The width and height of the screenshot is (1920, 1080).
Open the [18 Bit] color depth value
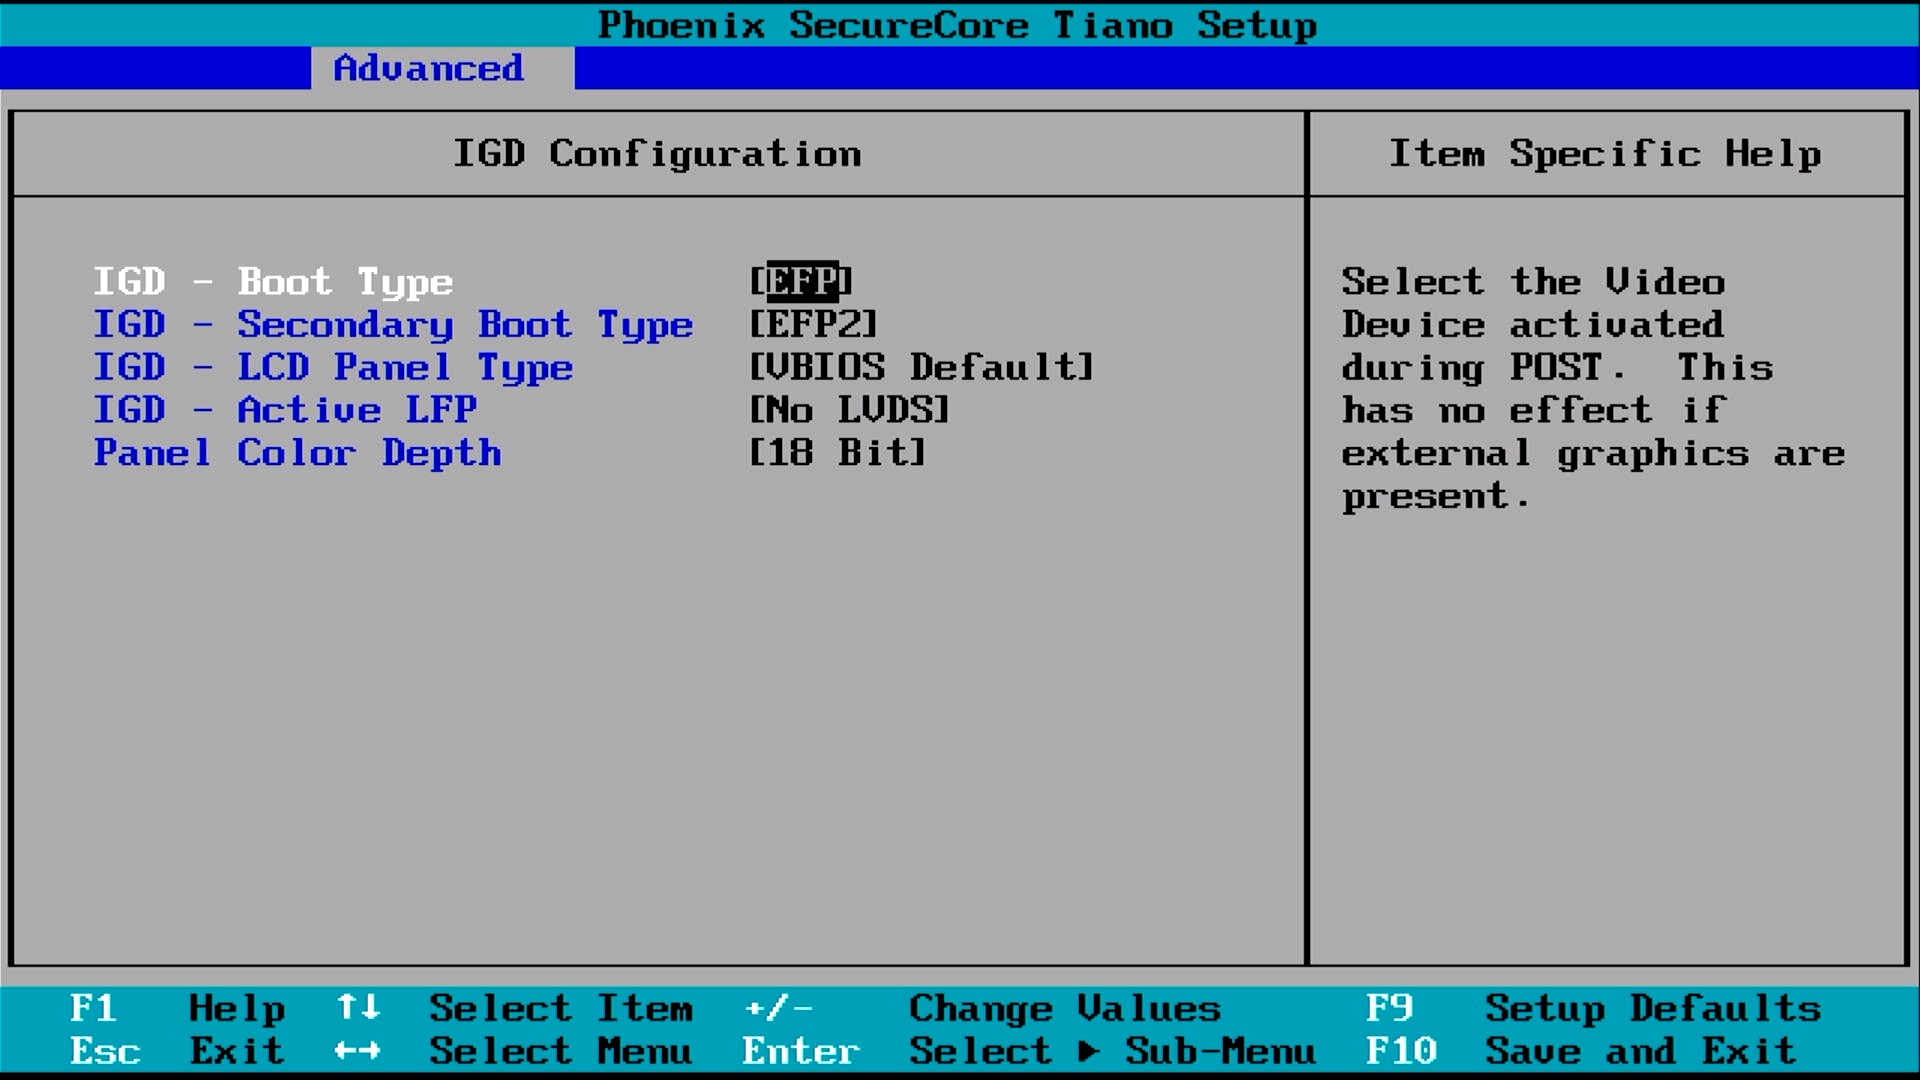coord(837,453)
